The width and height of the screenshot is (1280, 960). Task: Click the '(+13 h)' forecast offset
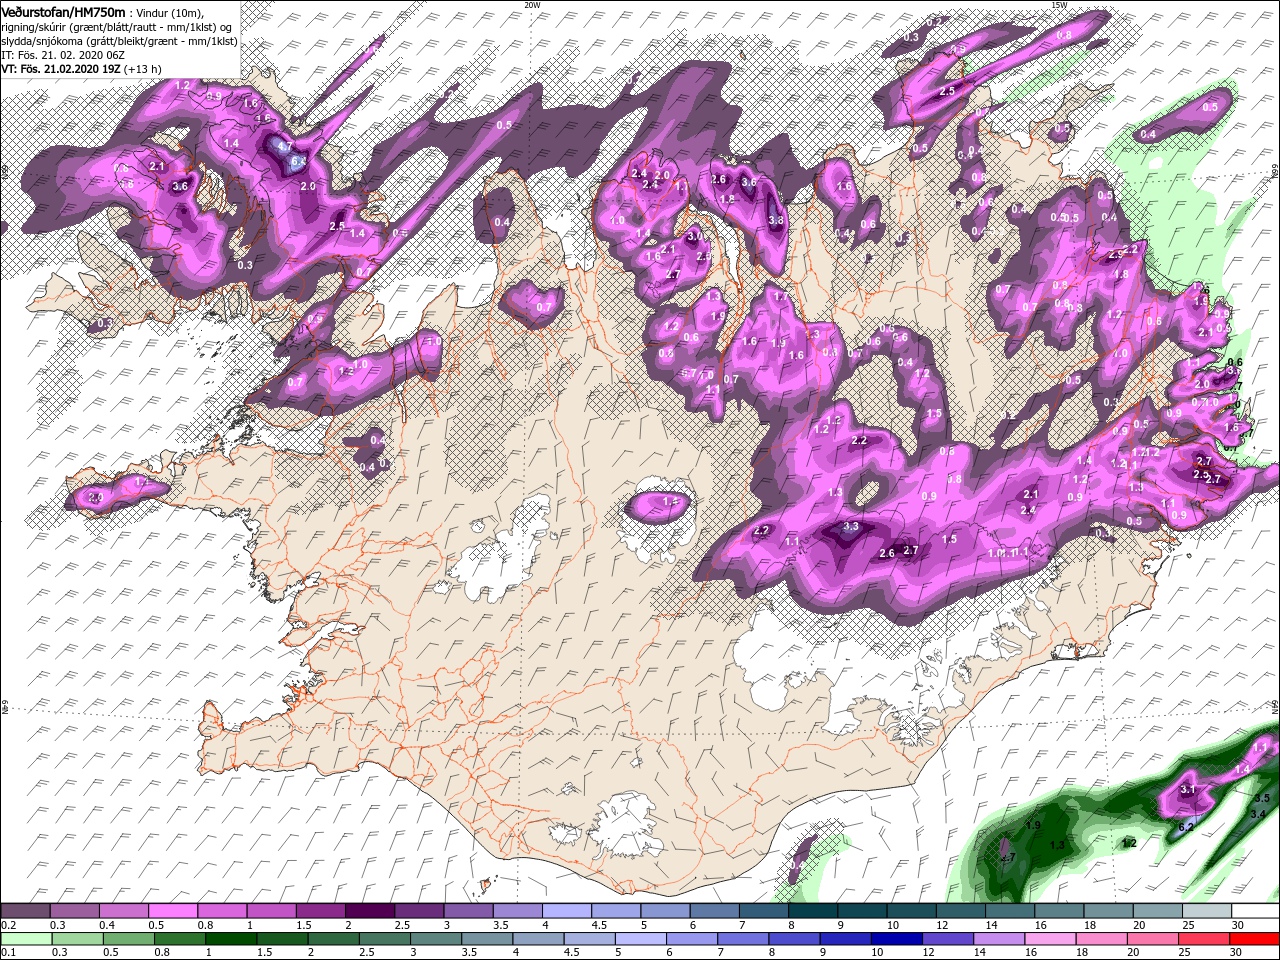(x=144, y=68)
